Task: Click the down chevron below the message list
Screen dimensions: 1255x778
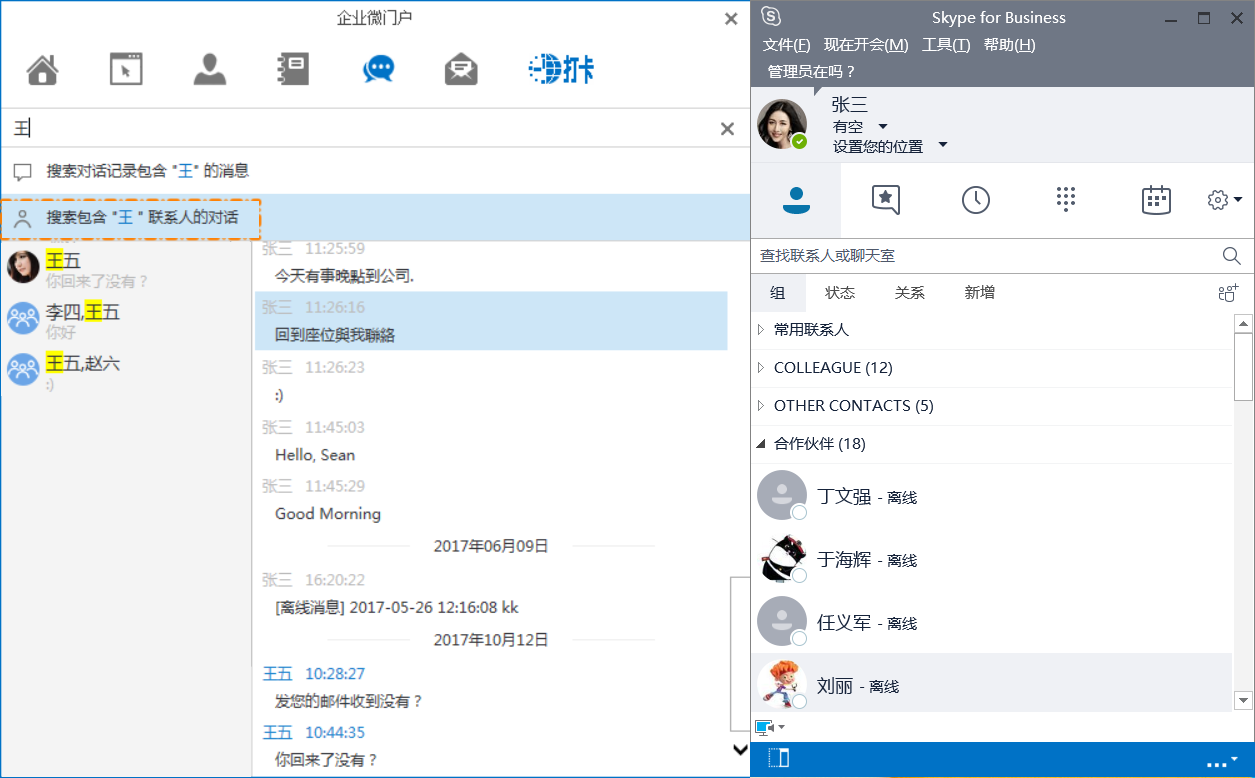Action: pyautogui.click(x=740, y=749)
